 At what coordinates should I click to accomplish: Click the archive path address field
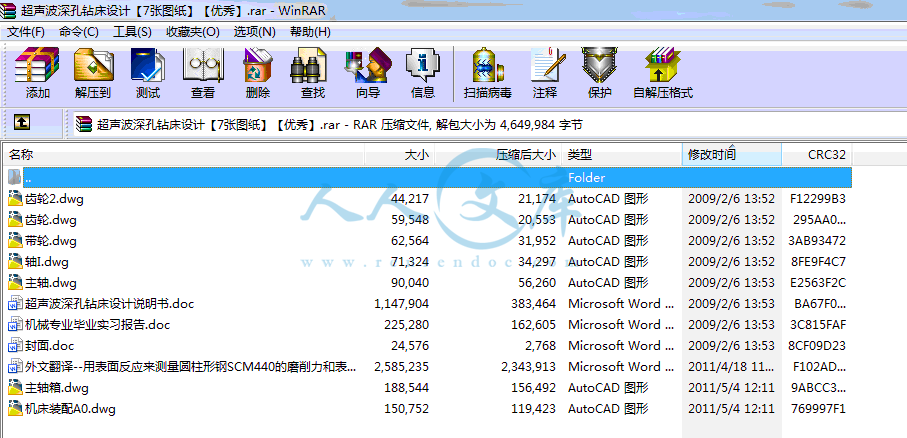(x=489, y=124)
